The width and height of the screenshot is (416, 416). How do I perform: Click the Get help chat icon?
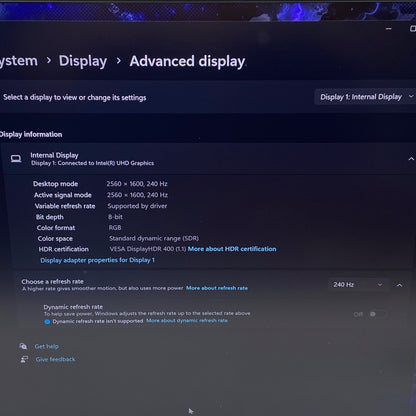point(23,346)
